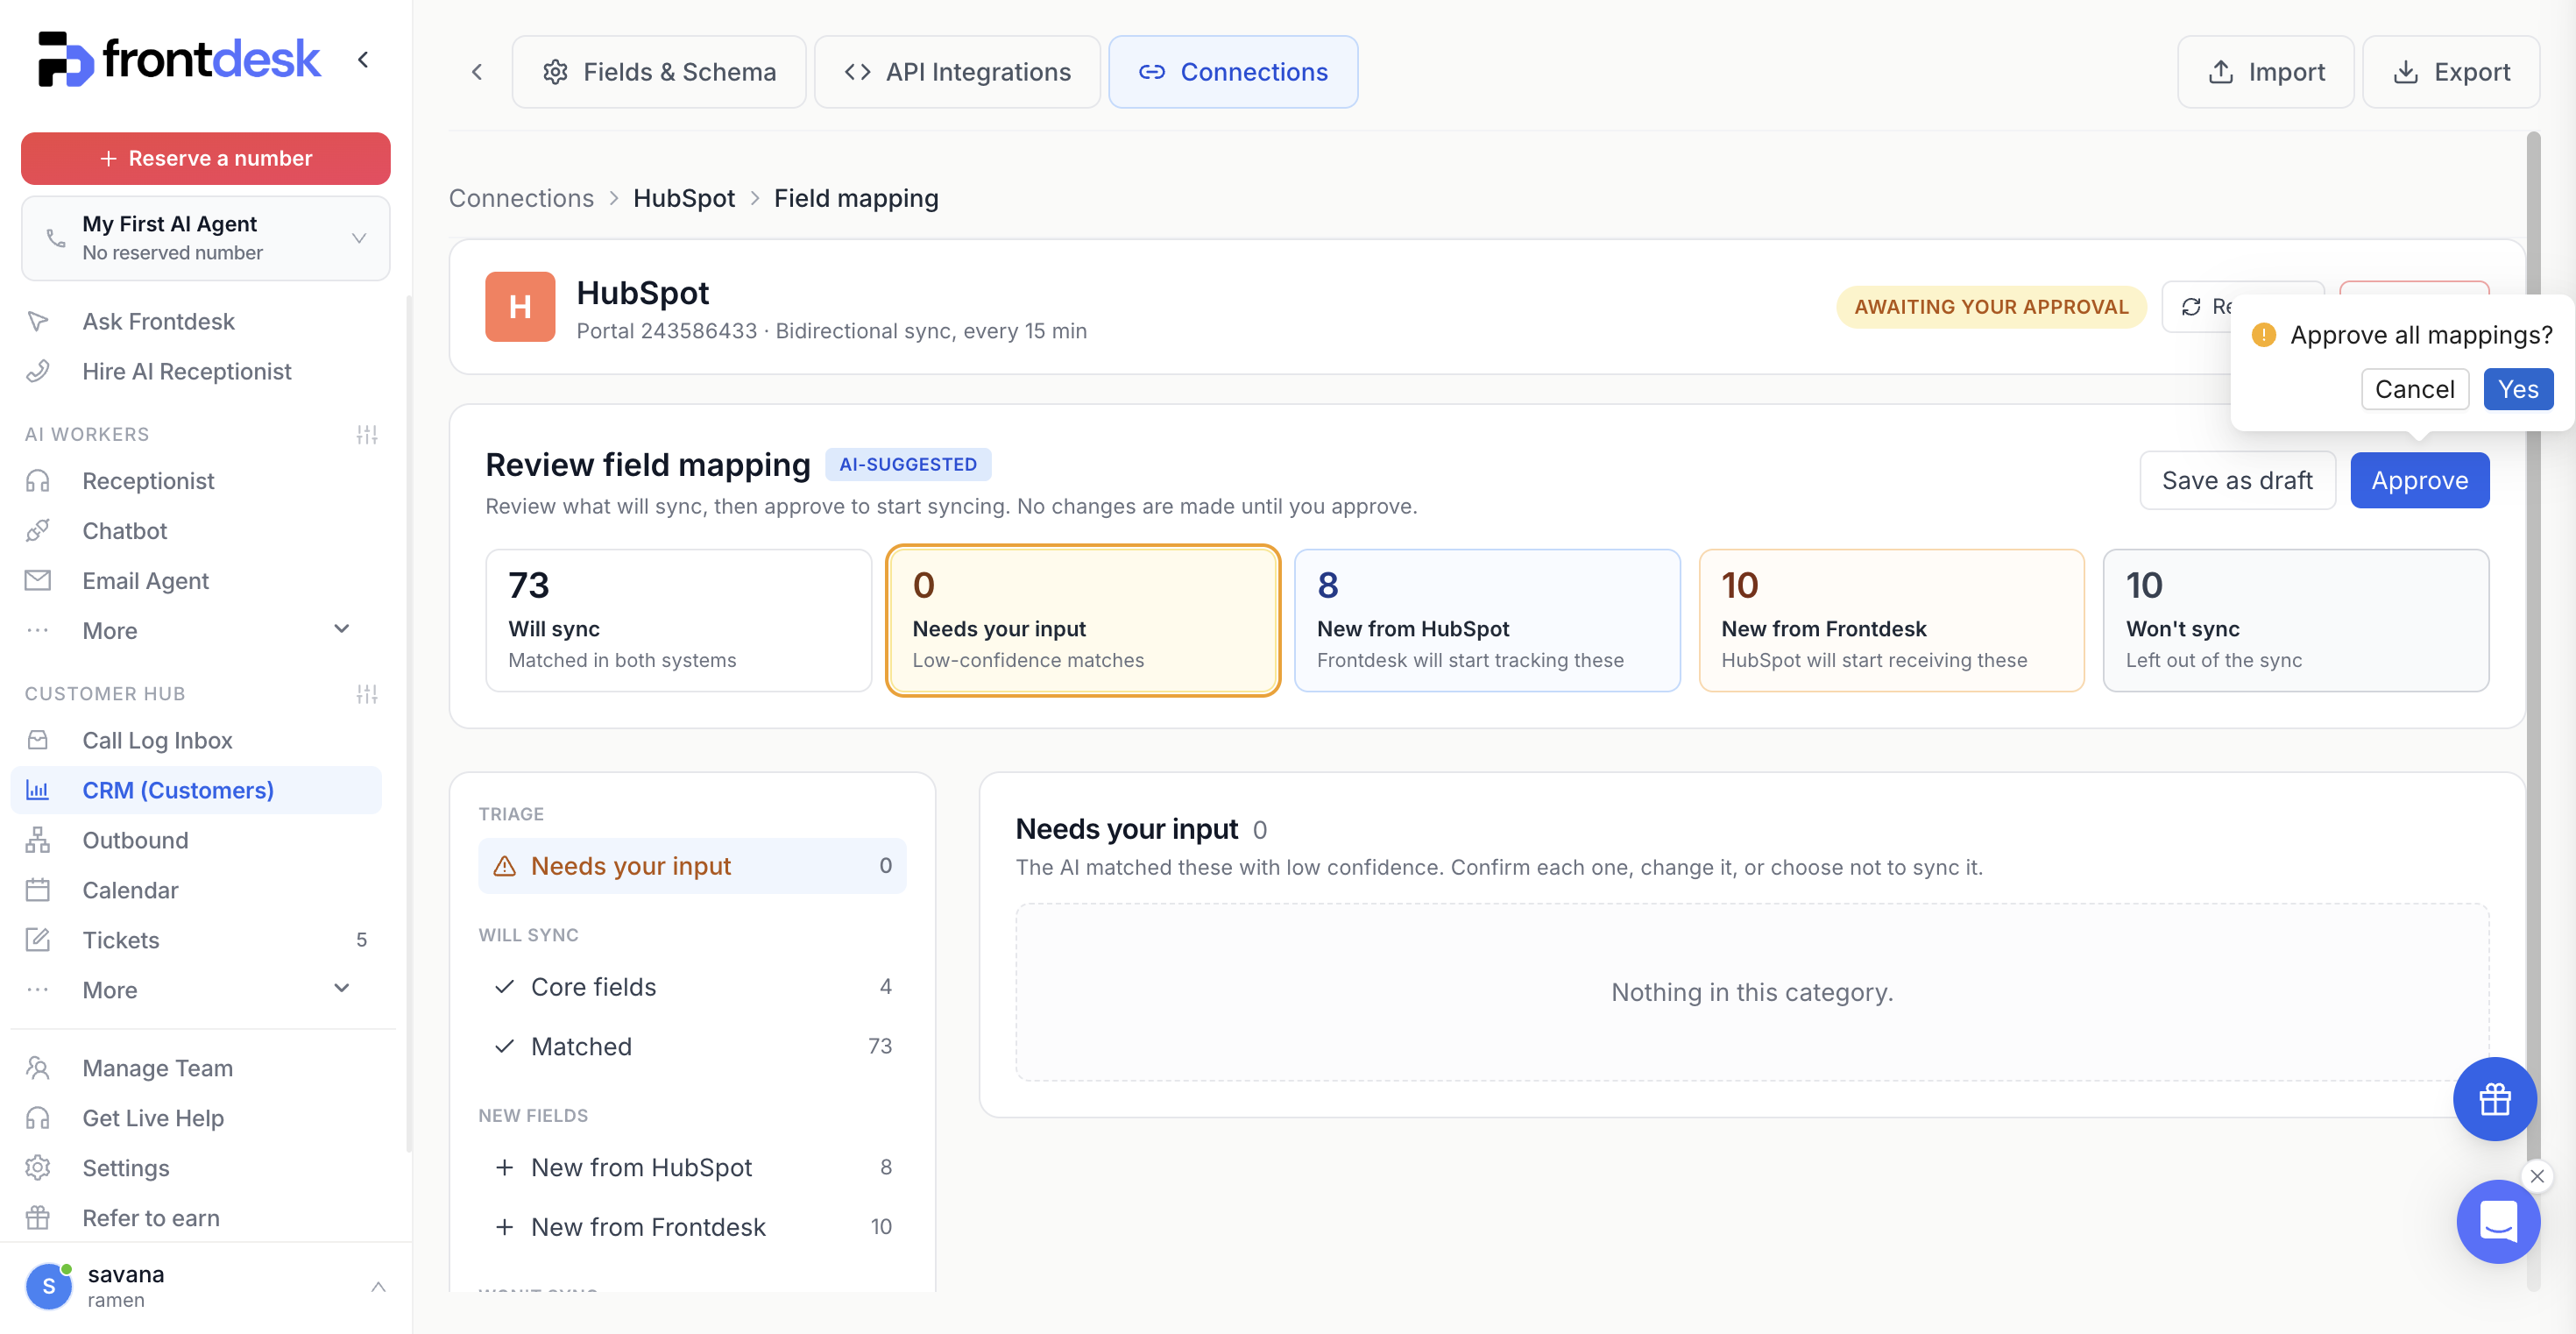The image size is (2576, 1334).
Task: Click "Portal 243586433" sync details text
Action: coord(832,331)
